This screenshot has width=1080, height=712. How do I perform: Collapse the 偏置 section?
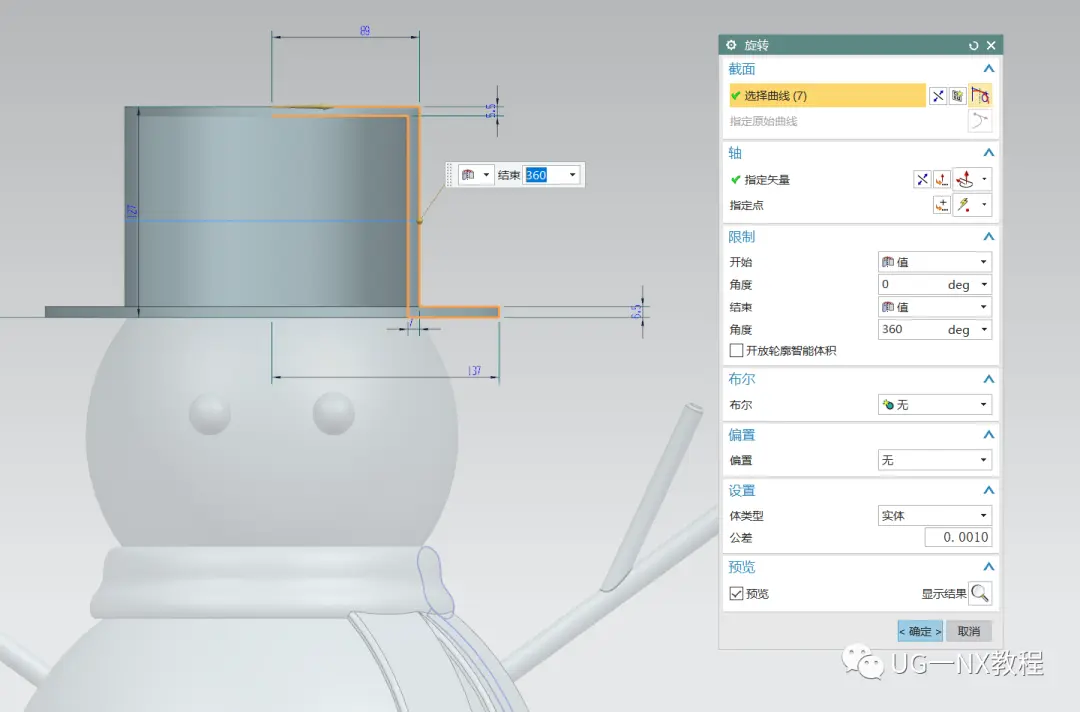click(988, 435)
